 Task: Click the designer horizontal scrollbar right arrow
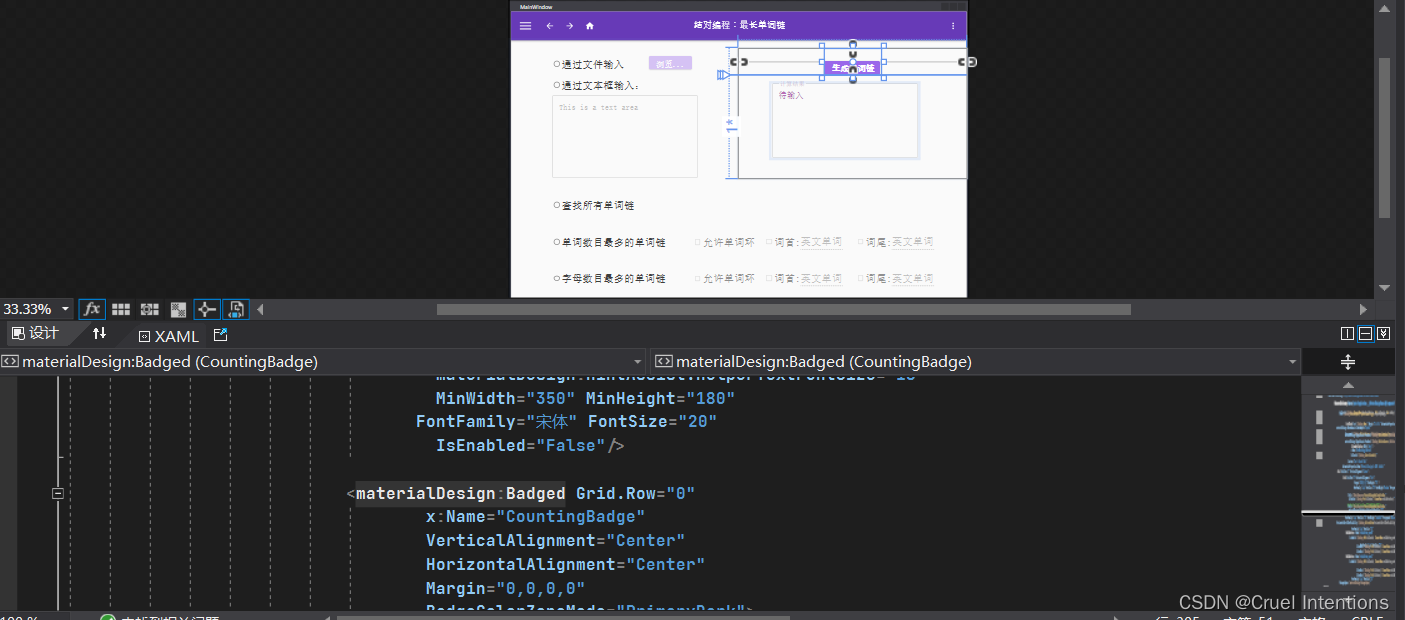1362,309
